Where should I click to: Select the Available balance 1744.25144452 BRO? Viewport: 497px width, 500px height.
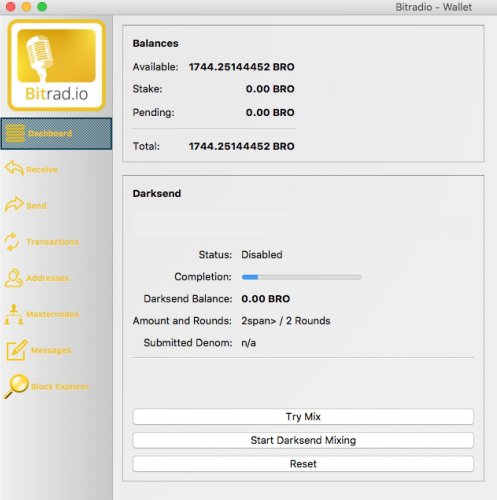click(x=242, y=67)
